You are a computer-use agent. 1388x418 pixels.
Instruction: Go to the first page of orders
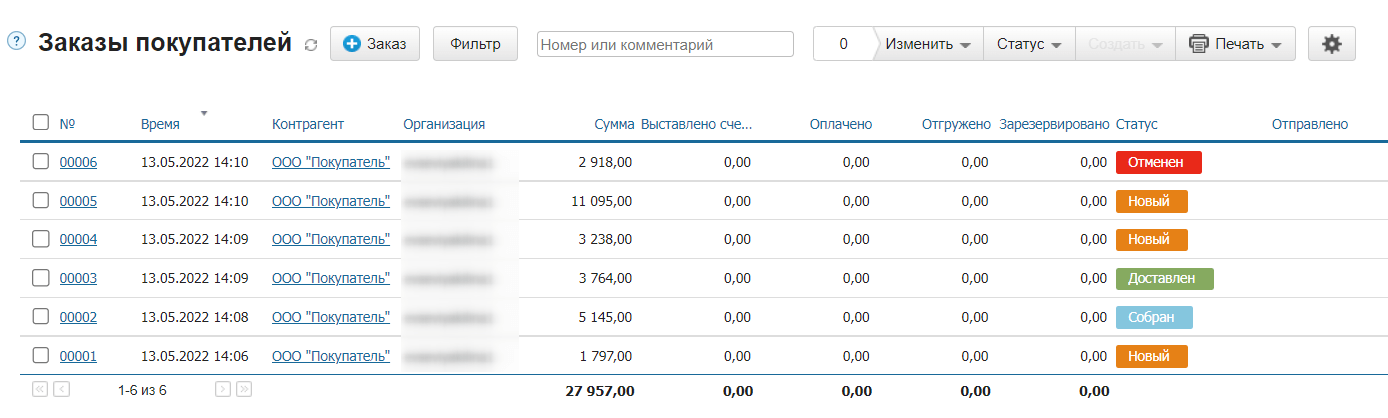(41, 389)
